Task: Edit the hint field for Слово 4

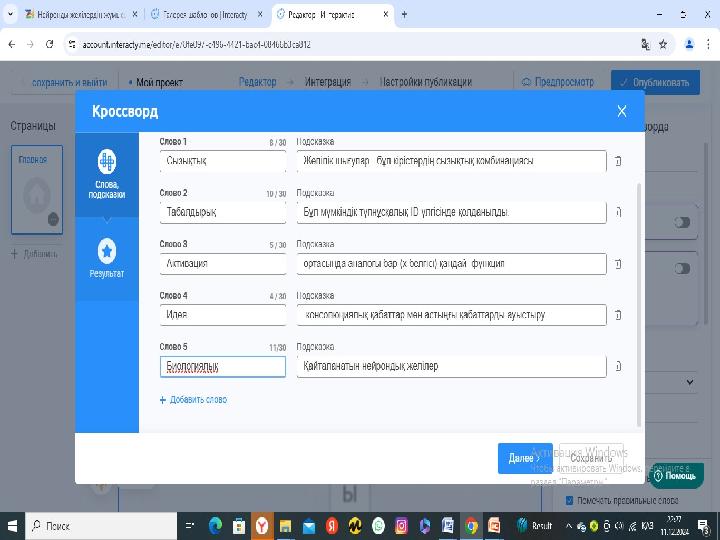Action: [x=451, y=315]
